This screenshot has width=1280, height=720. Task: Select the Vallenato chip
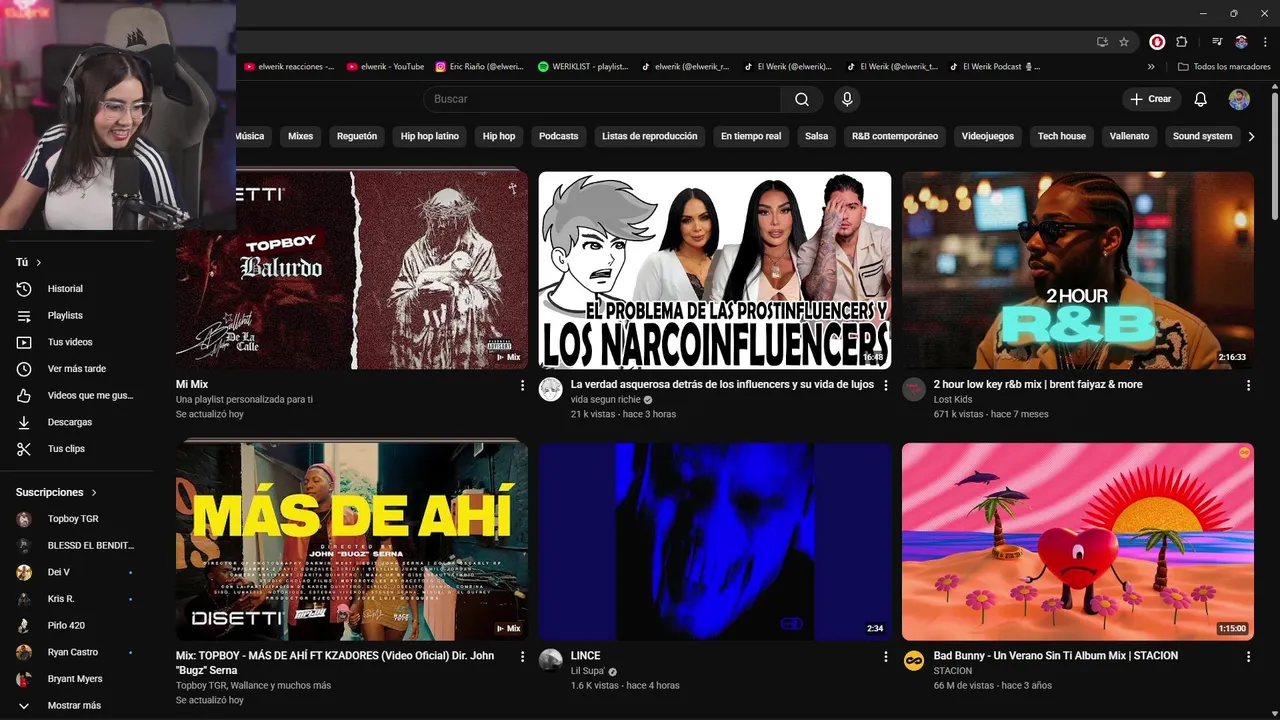pyautogui.click(x=1130, y=136)
